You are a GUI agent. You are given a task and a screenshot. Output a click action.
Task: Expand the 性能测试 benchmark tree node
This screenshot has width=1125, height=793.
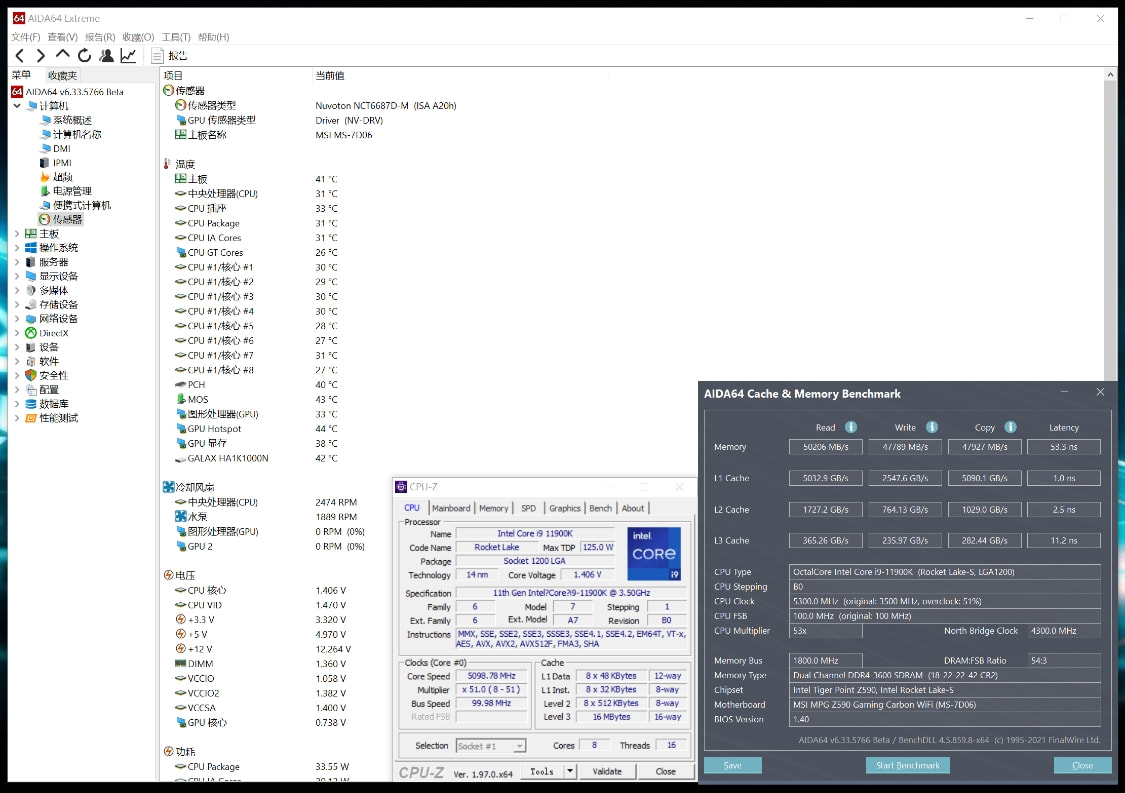coord(17,418)
